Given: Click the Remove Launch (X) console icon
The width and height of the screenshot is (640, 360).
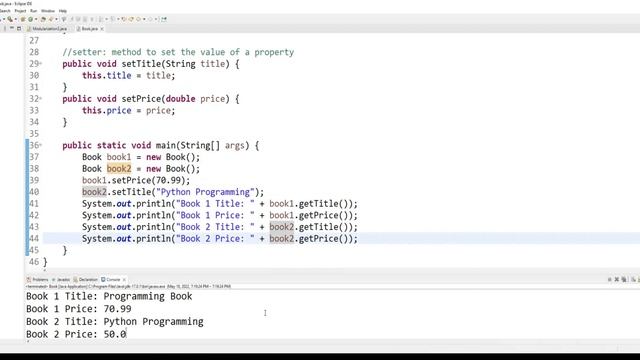Looking at the screenshot, I should click(617, 280).
